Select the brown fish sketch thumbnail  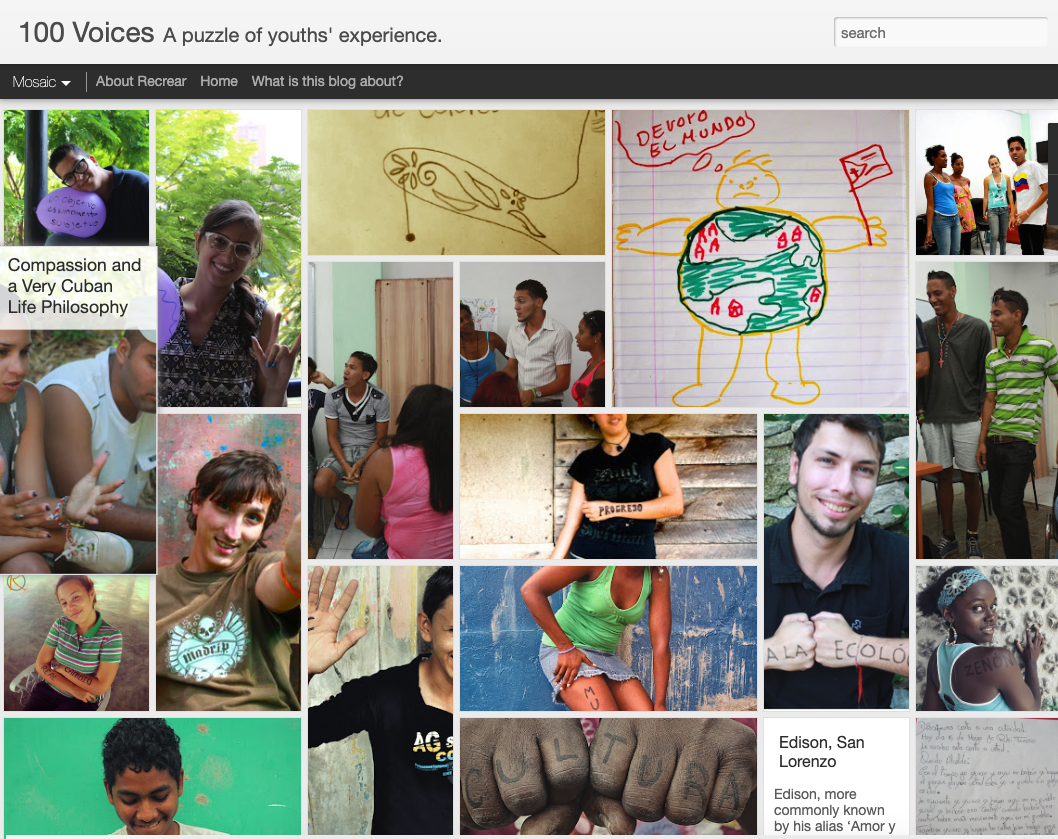tap(456, 182)
